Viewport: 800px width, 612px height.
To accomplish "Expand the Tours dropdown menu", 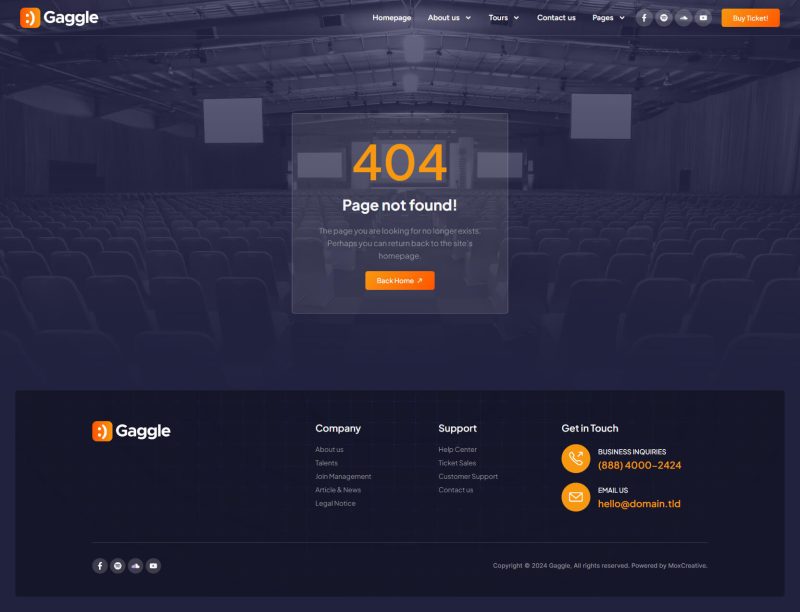I will [x=503, y=18].
